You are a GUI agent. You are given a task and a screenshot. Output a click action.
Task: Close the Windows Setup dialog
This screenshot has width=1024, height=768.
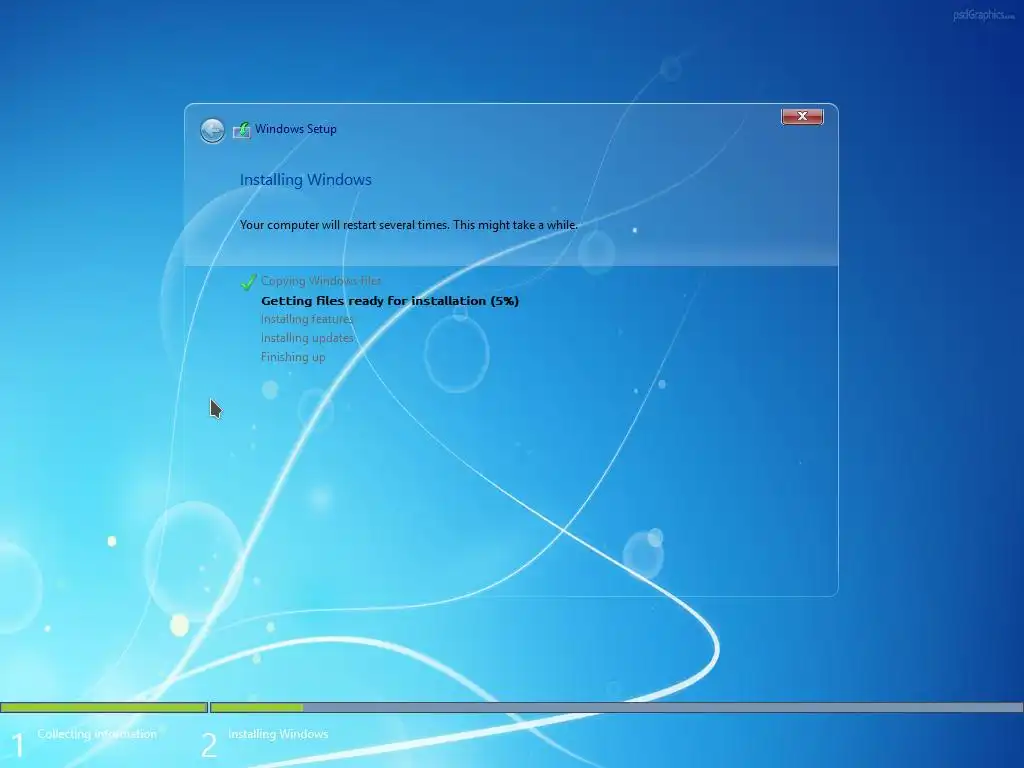(802, 116)
